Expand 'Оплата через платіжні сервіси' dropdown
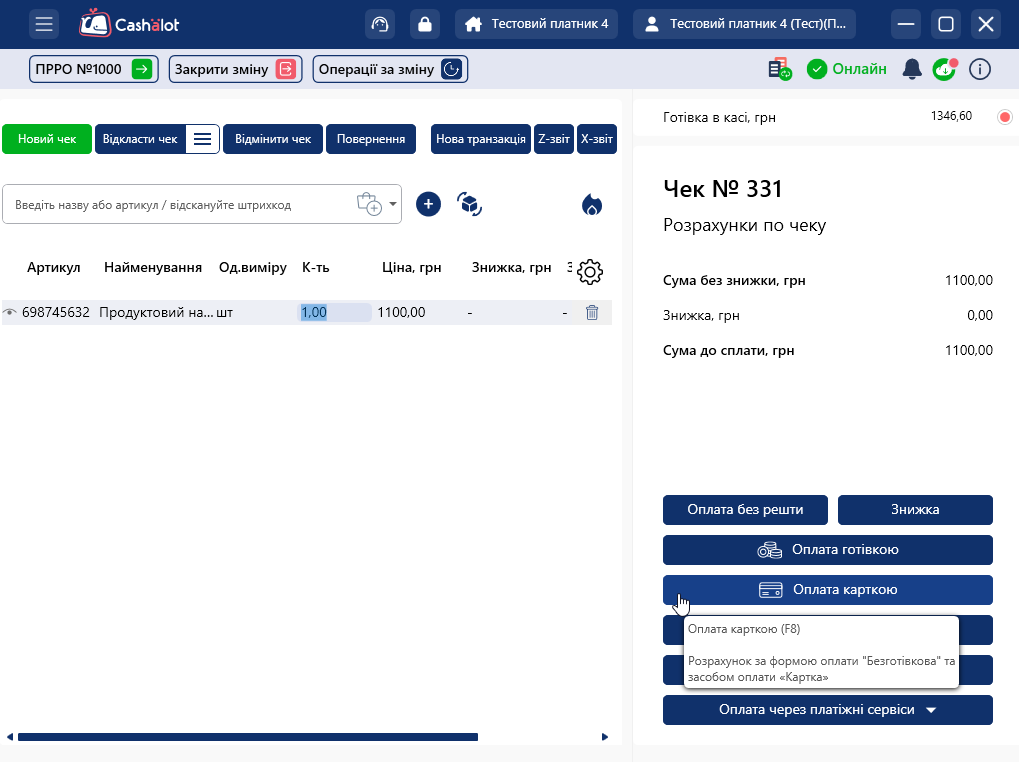 click(931, 710)
